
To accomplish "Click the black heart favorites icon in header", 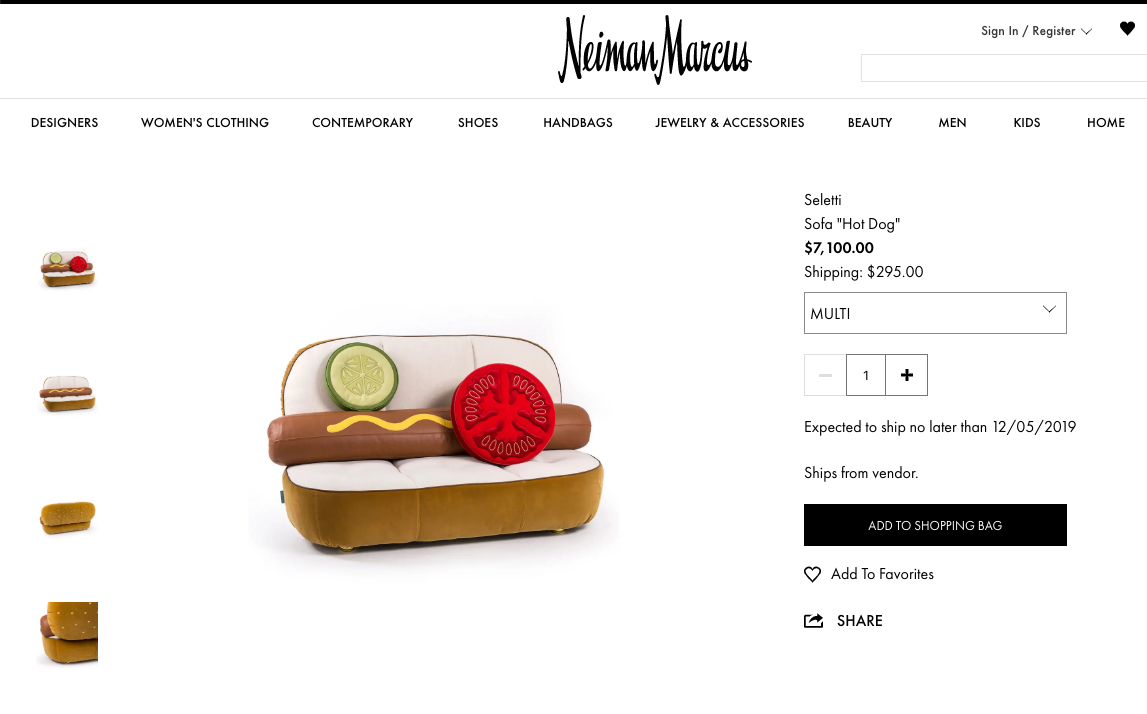I will [1127, 29].
